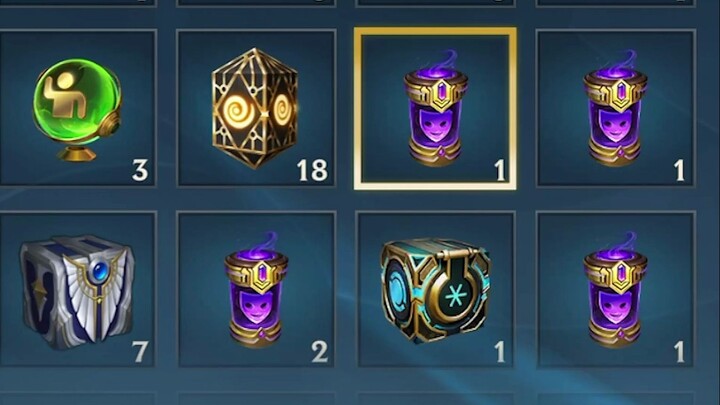Screen dimensions: 720x405
Task: Click the gold selection frame around the canister
Action: point(435,109)
